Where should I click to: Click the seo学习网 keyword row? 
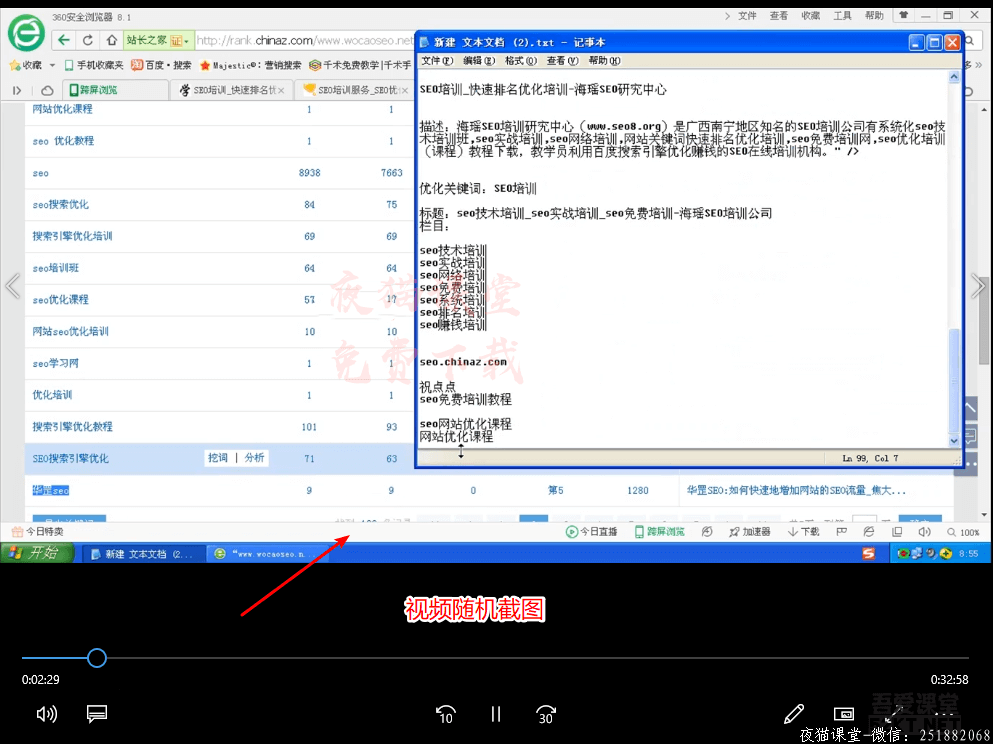pos(56,363)
